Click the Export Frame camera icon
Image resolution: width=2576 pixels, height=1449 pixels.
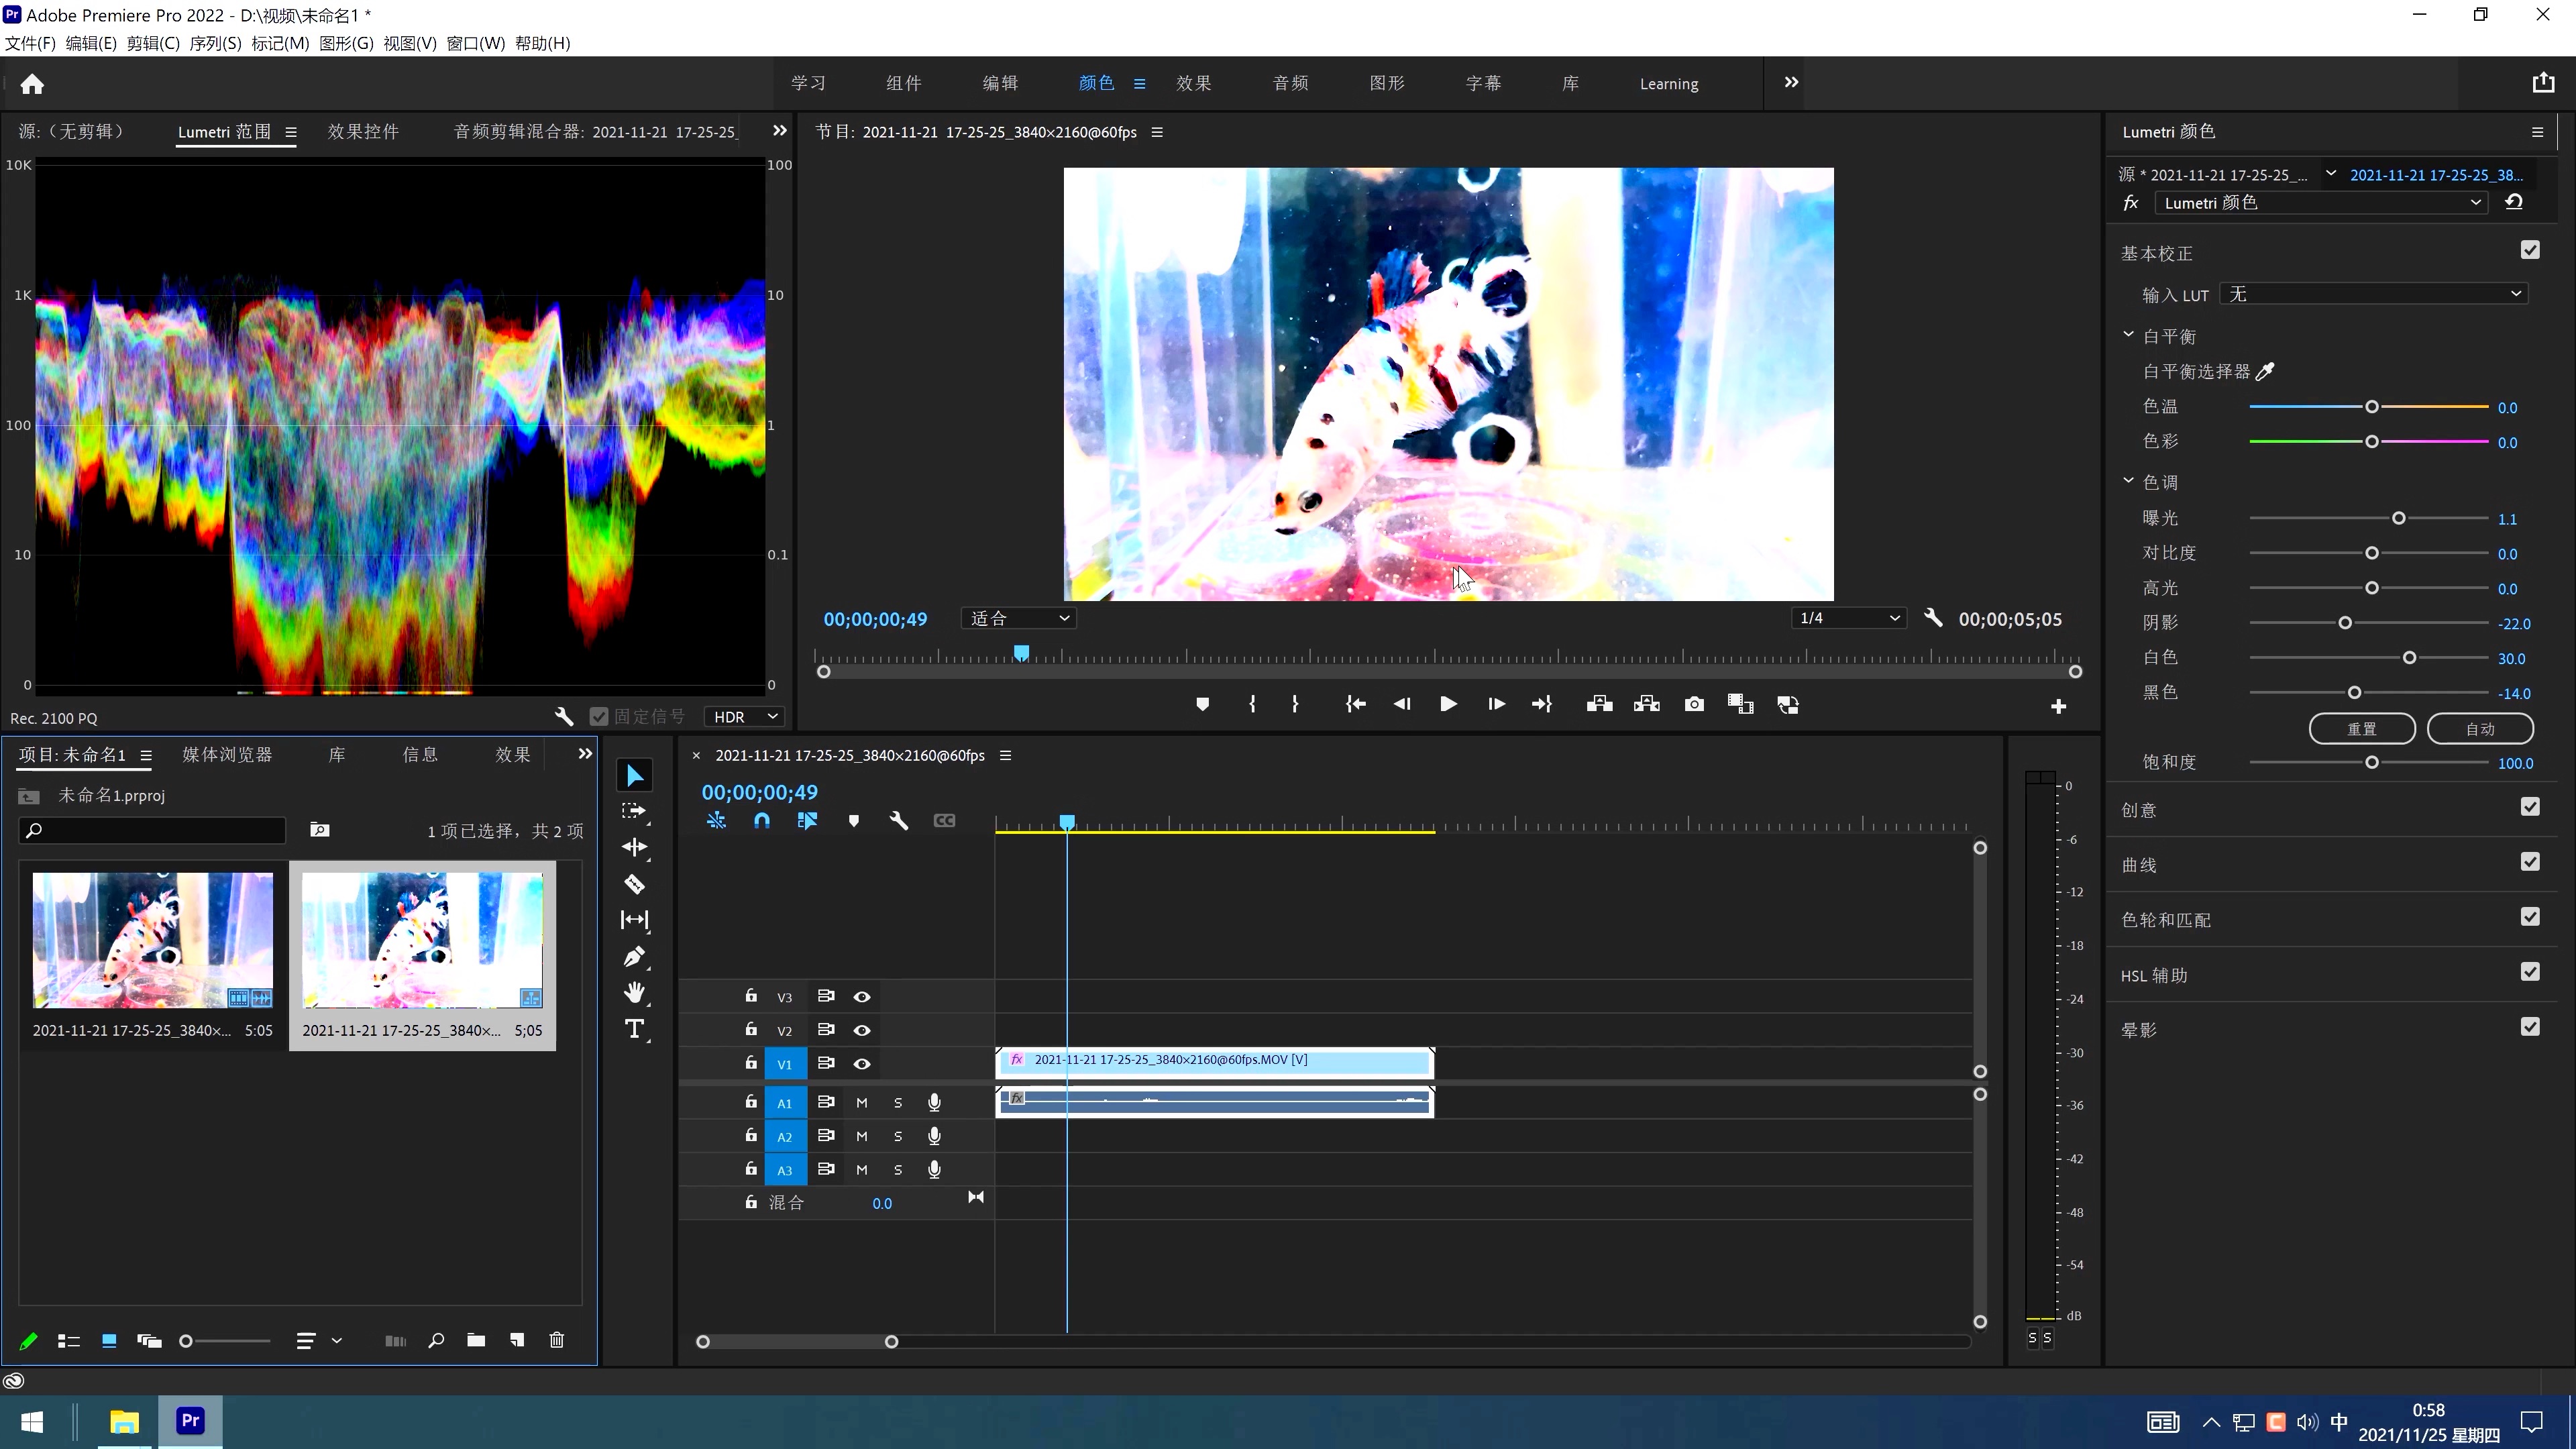(1694, 705)
